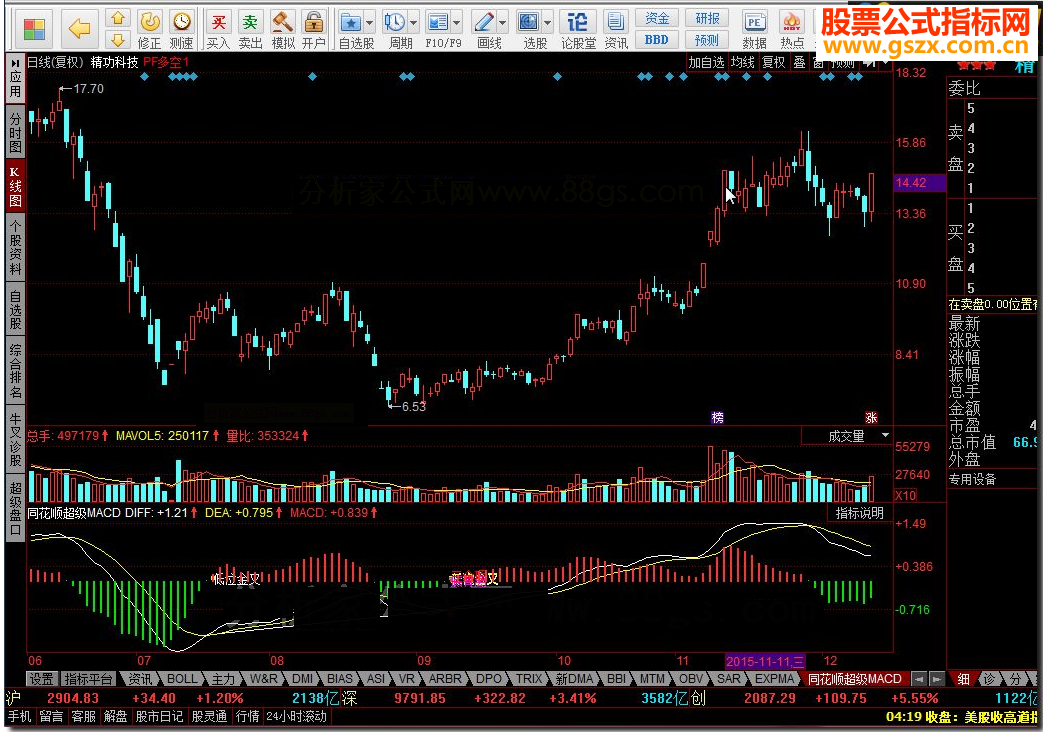Select the BIAS indicator tab
This screenshot has width=1043, height=732.
tap(340, 679)
